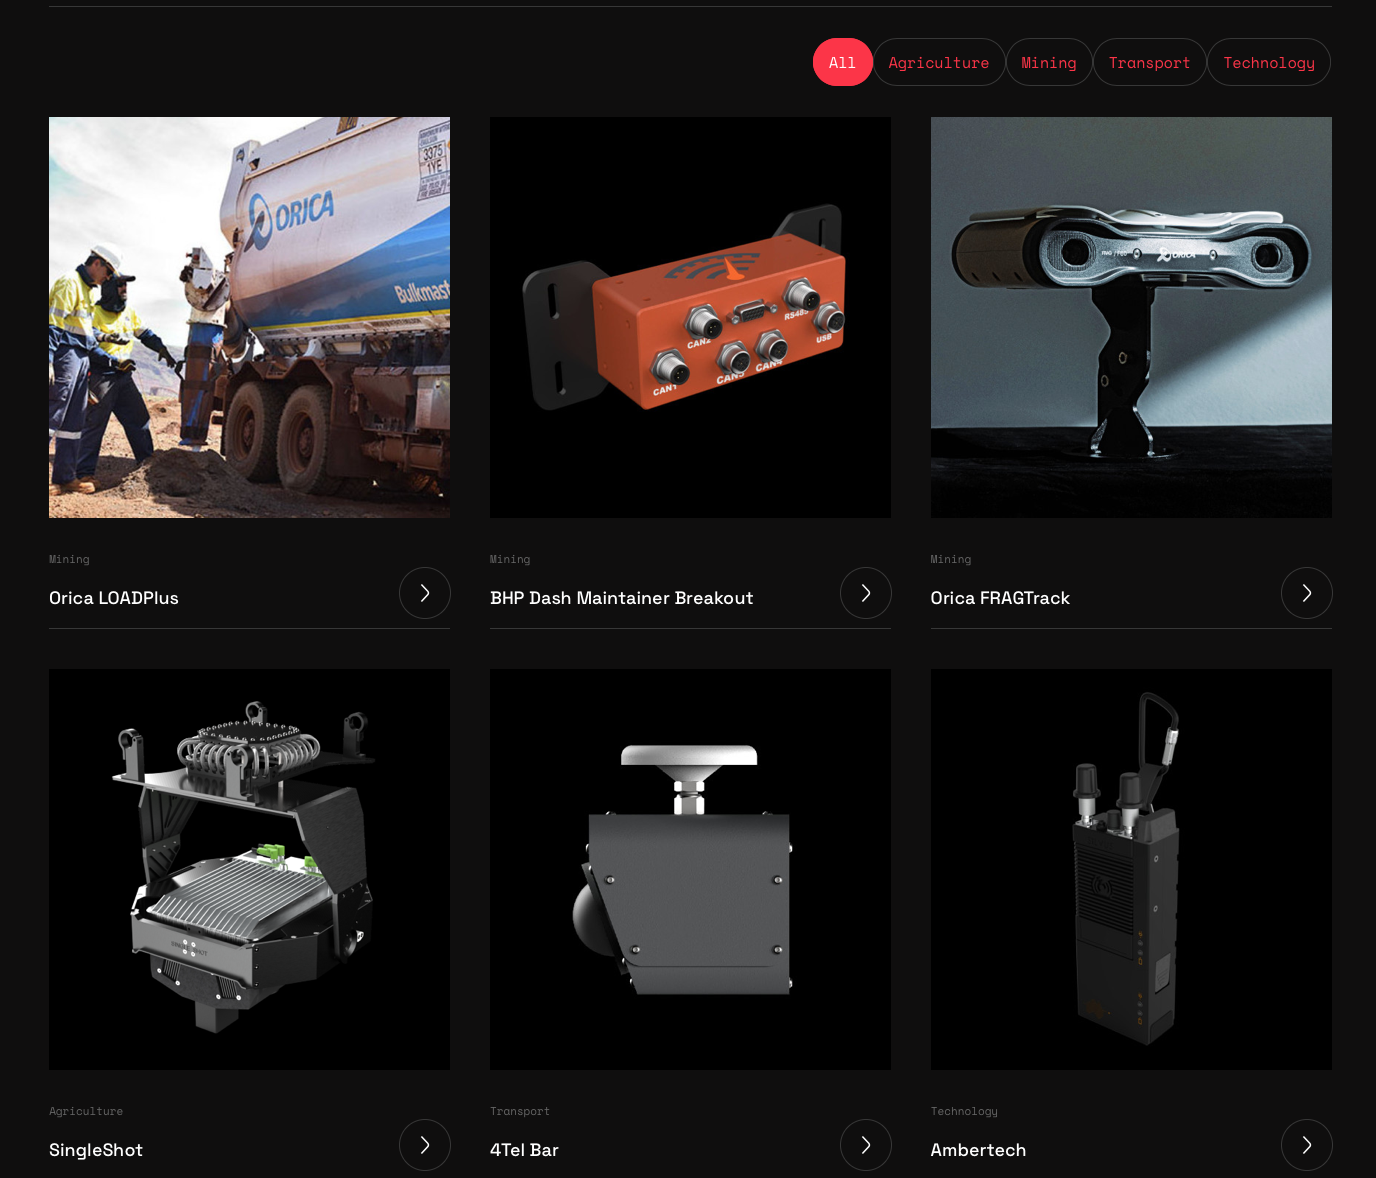This screenshot has width=1376, height=1178.
Task: Select the Technology category filter
Action: 1268,62
